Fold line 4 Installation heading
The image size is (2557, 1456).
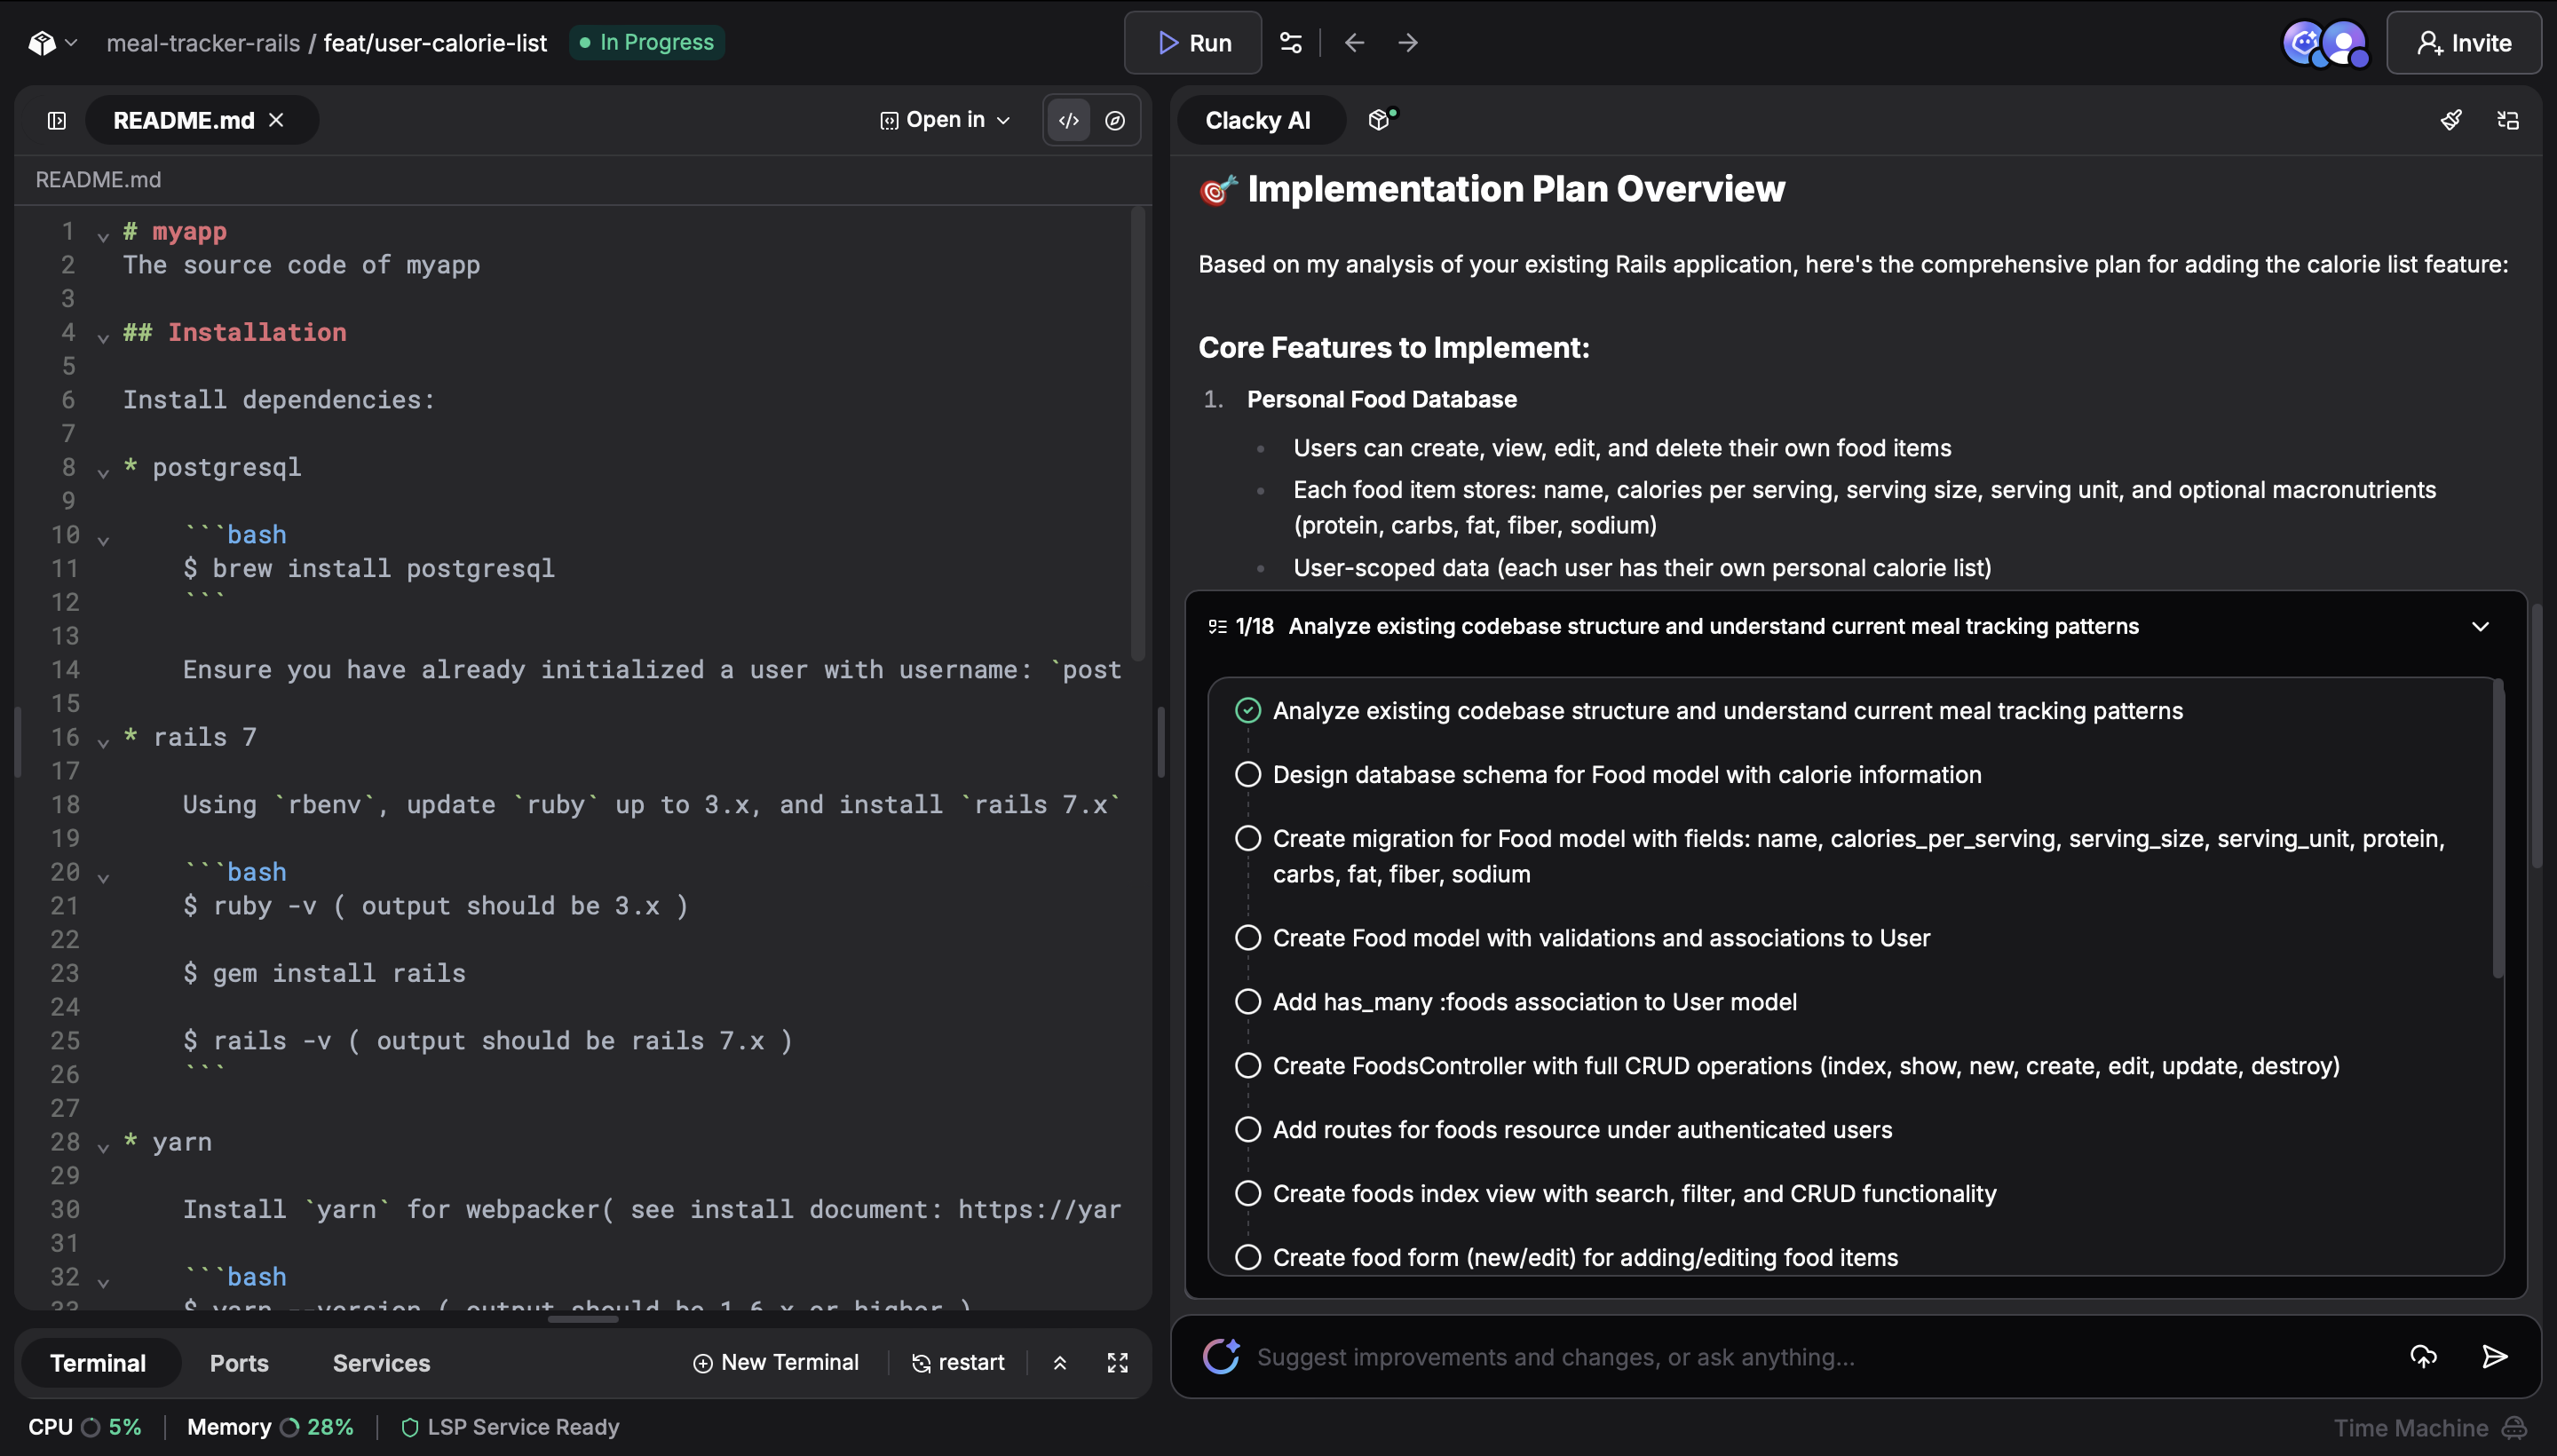point(103,337)
